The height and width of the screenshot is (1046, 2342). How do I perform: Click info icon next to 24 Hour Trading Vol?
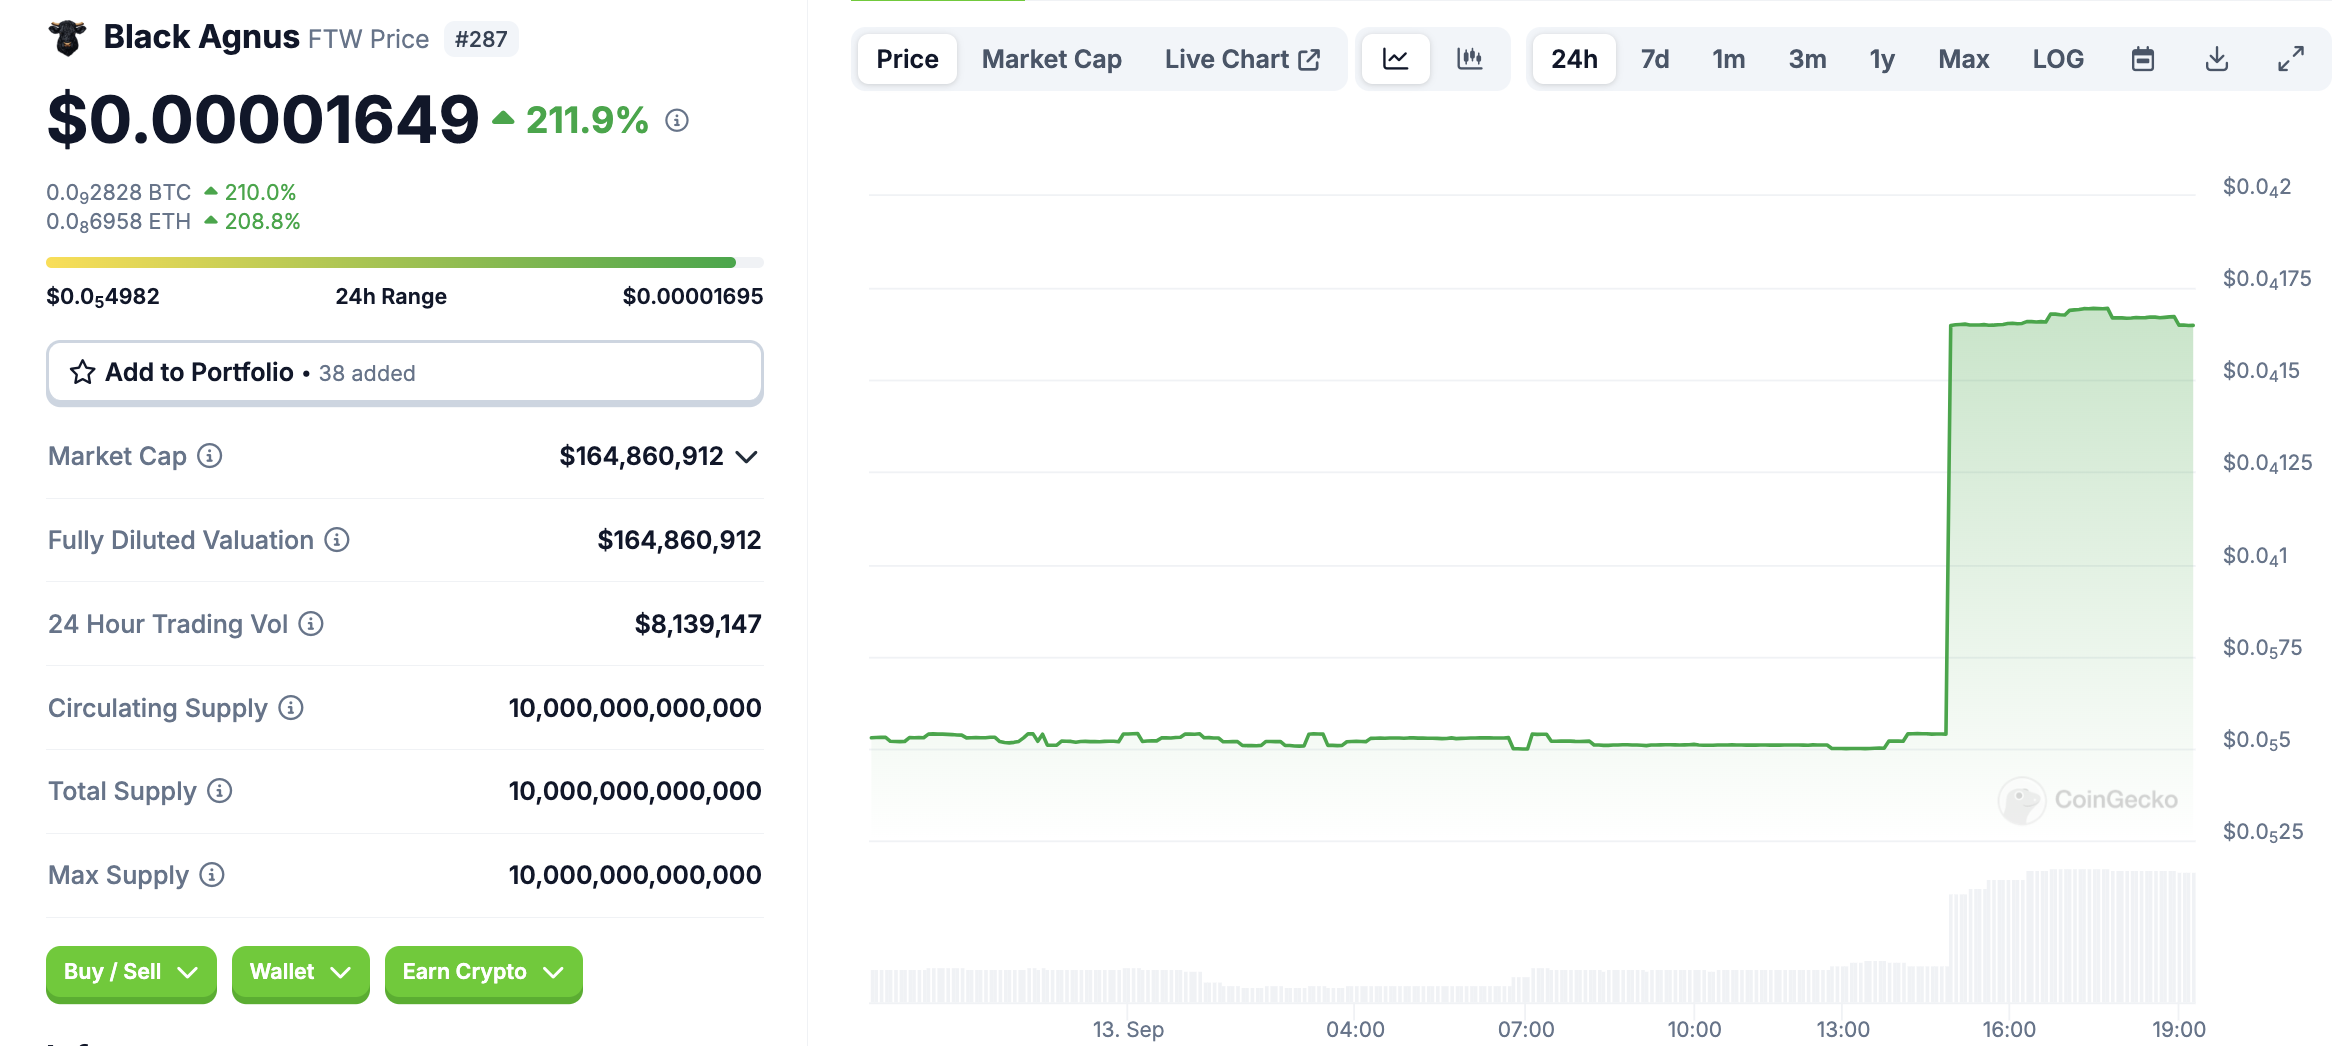[311, 624]
